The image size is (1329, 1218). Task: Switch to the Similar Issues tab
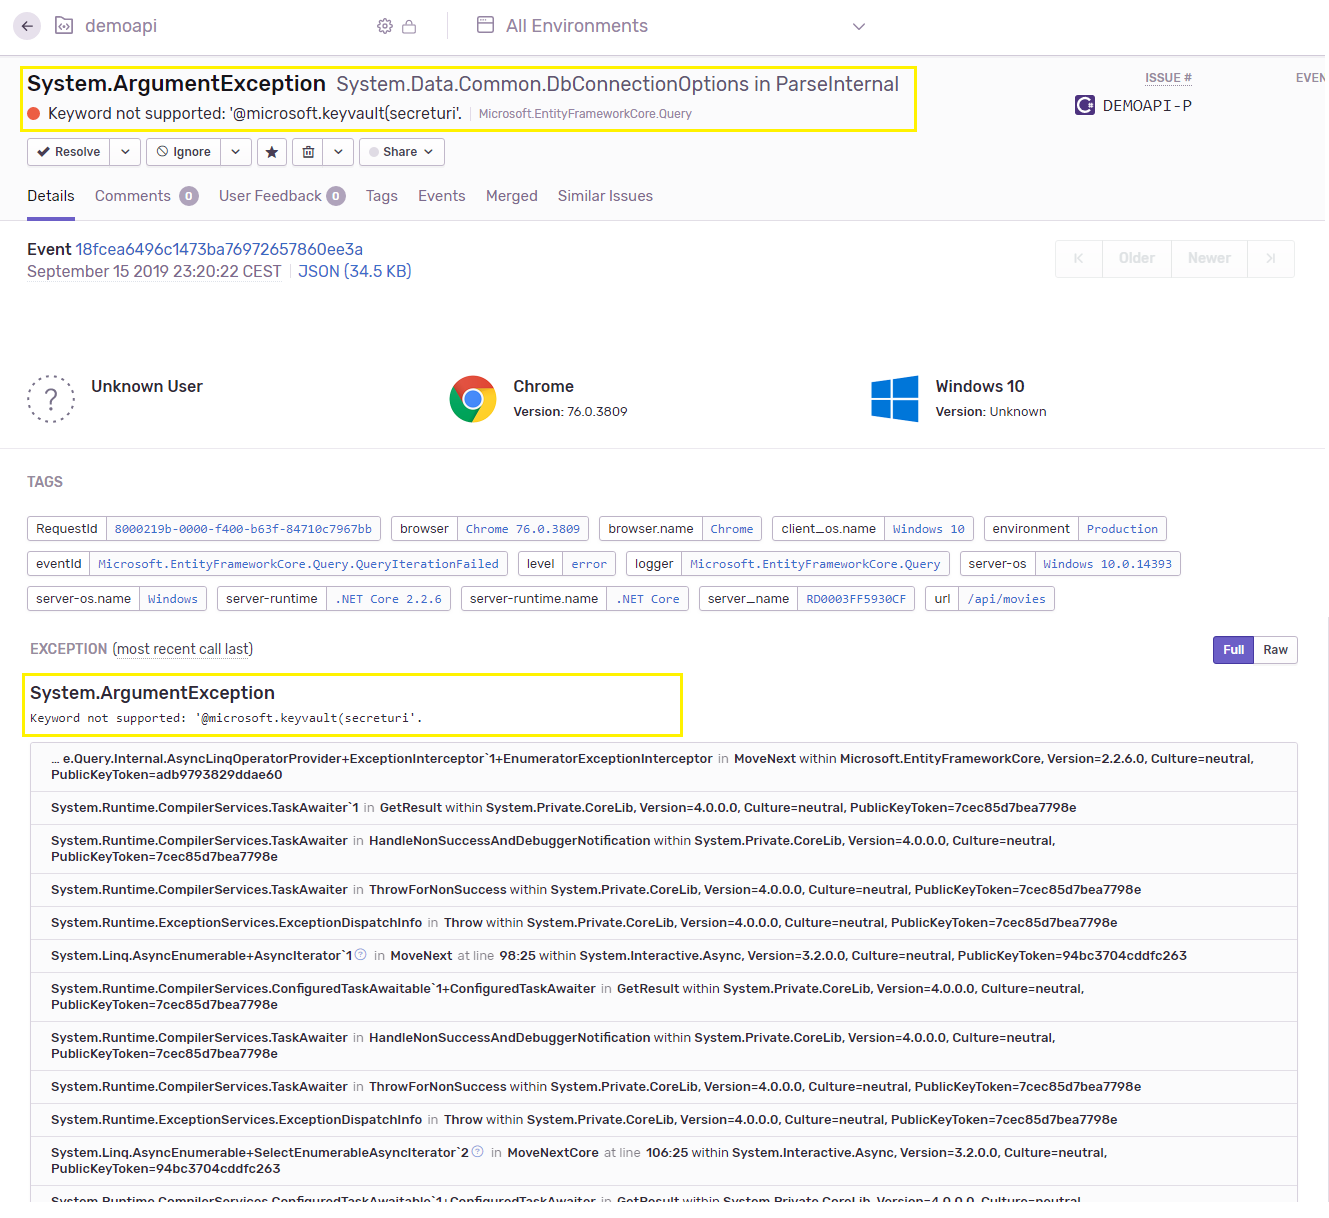[605, 196]
